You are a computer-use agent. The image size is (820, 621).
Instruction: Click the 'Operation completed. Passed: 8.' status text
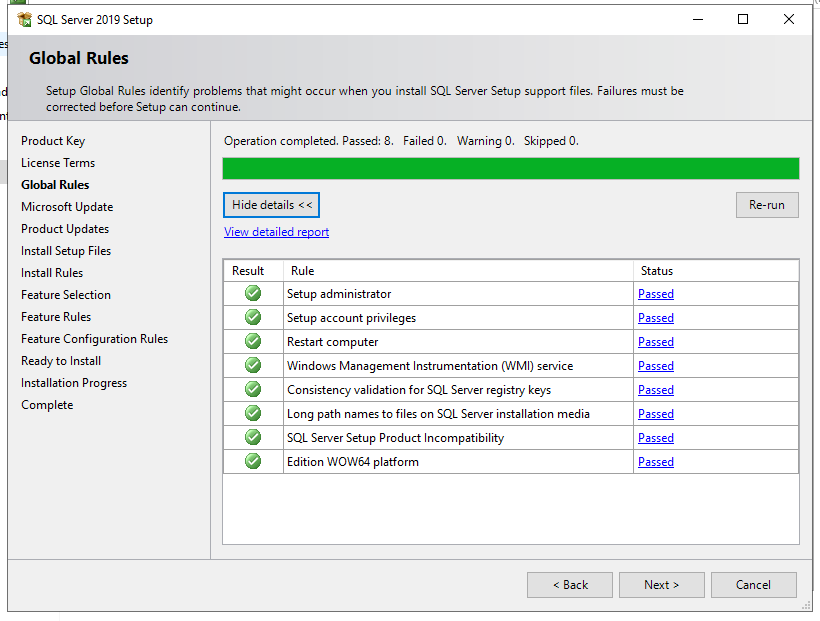309,141
